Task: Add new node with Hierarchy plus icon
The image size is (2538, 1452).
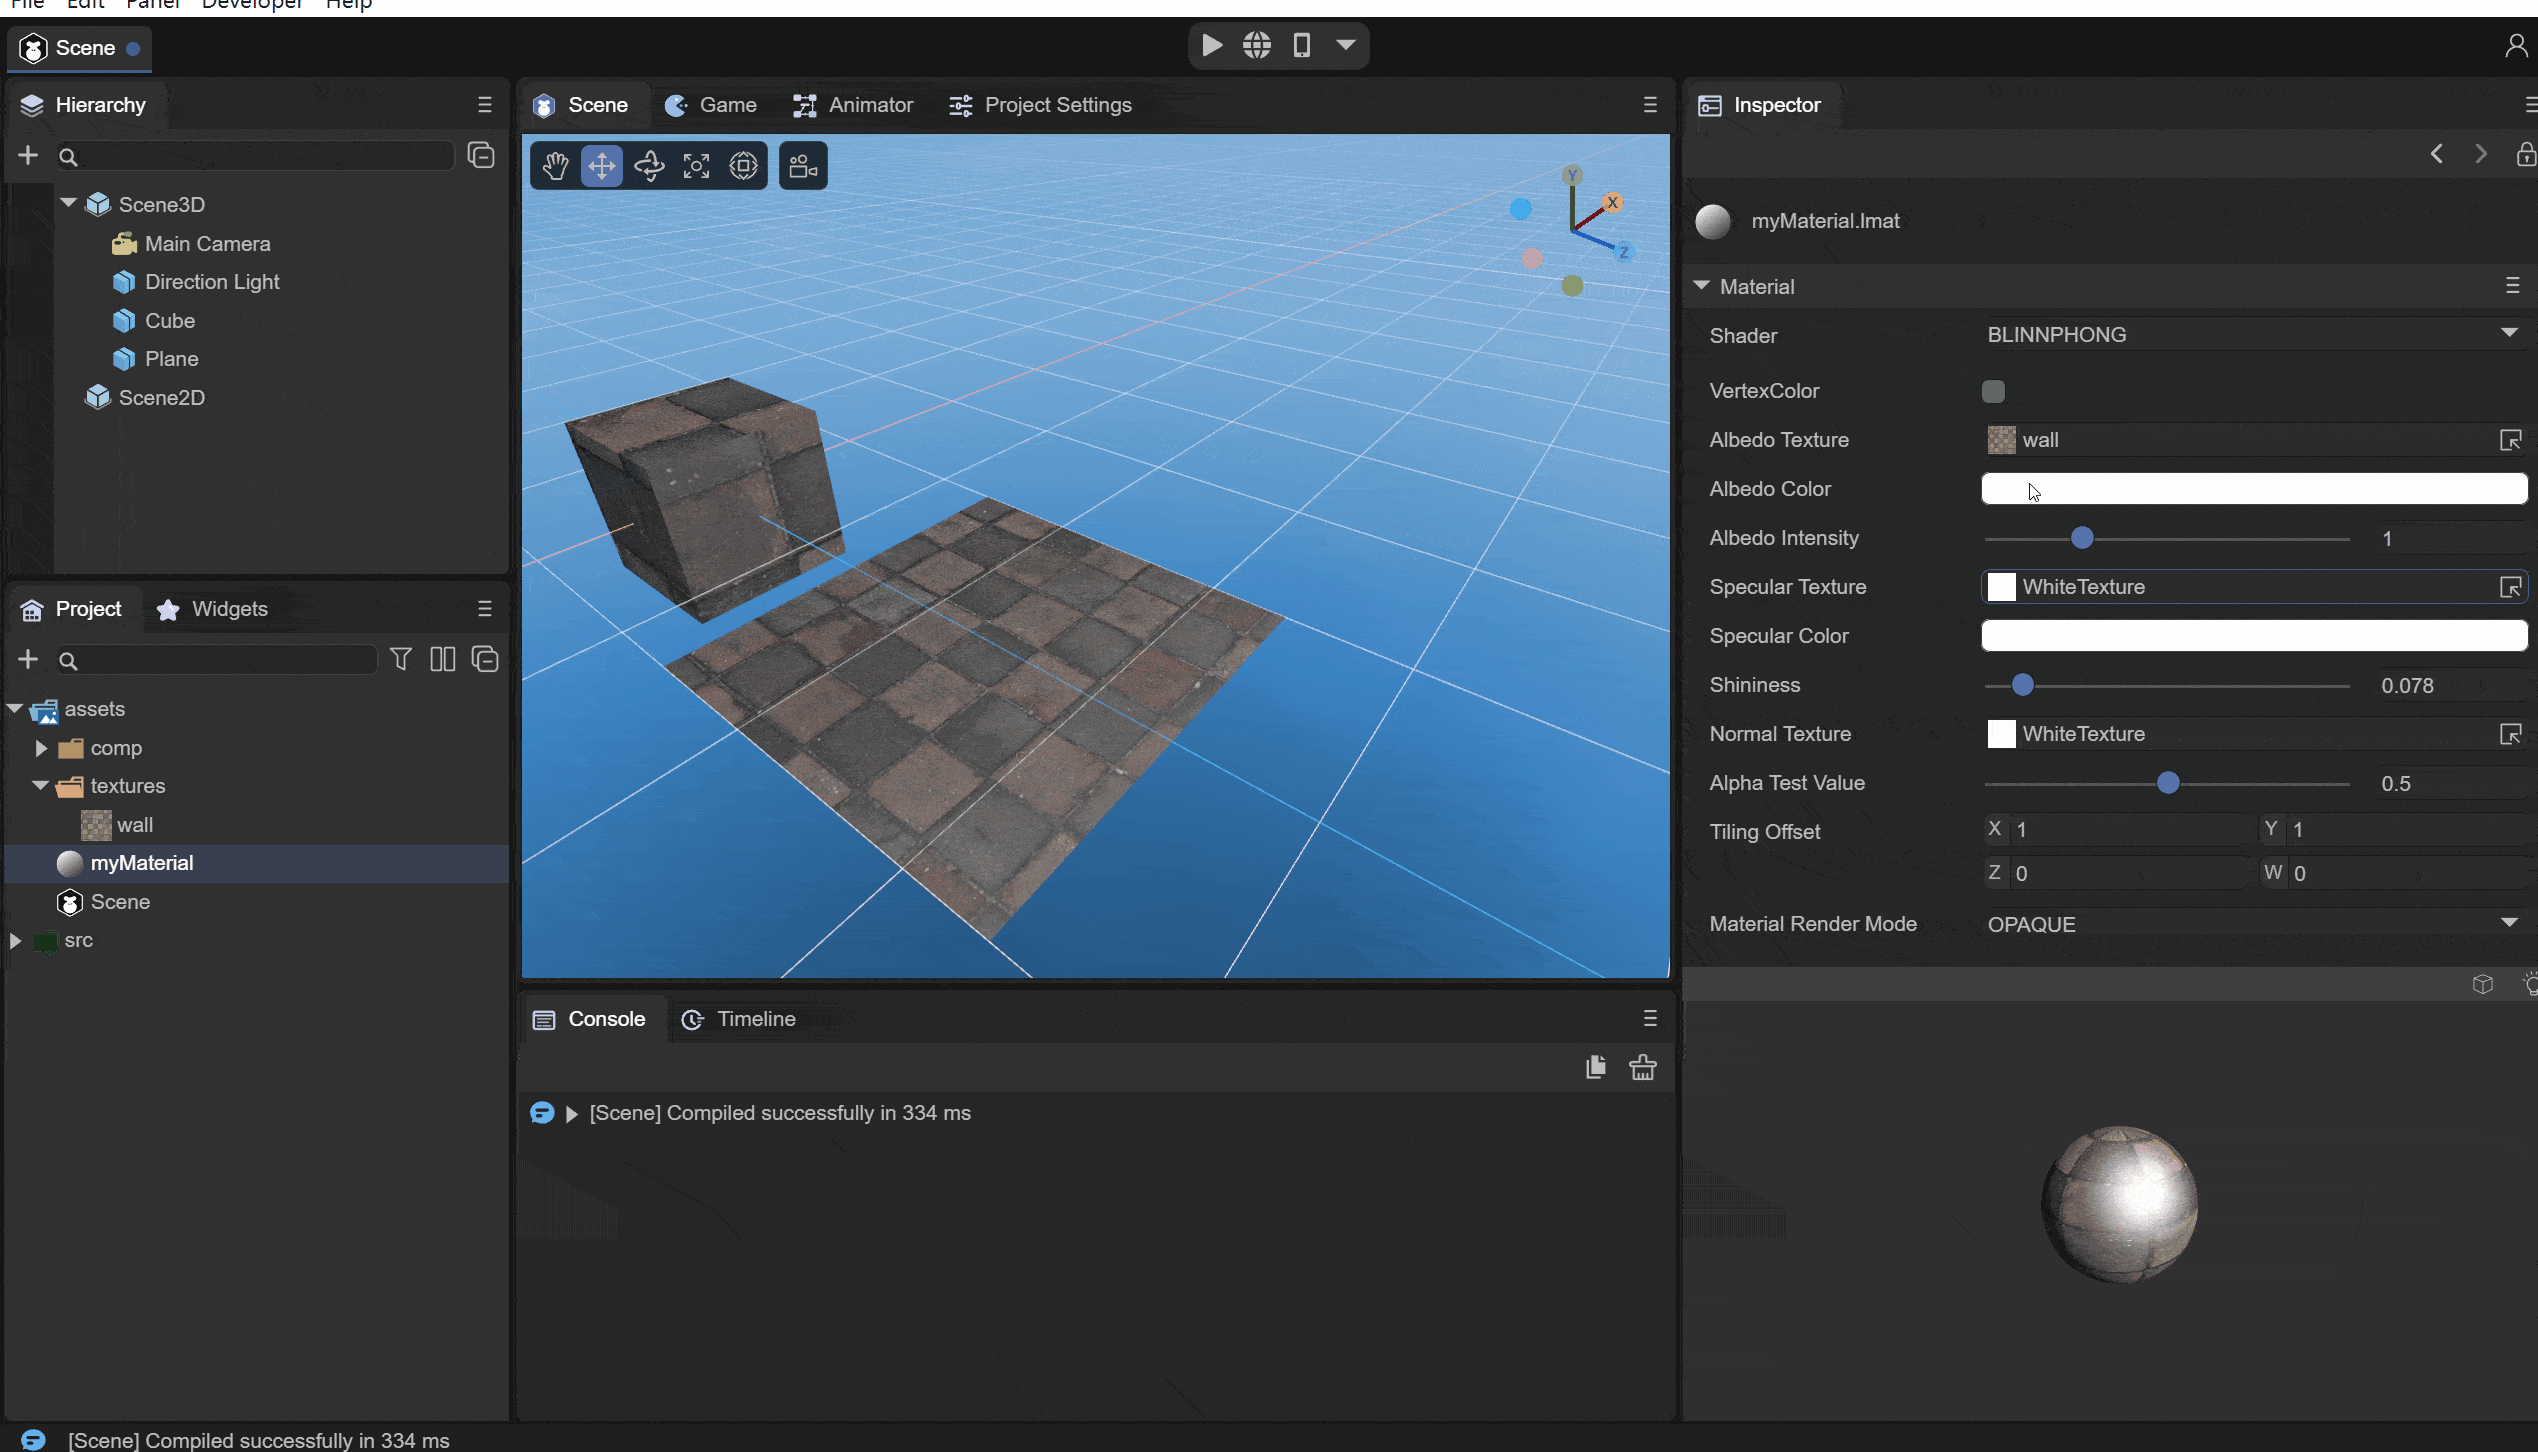Action: click(28, 155)
